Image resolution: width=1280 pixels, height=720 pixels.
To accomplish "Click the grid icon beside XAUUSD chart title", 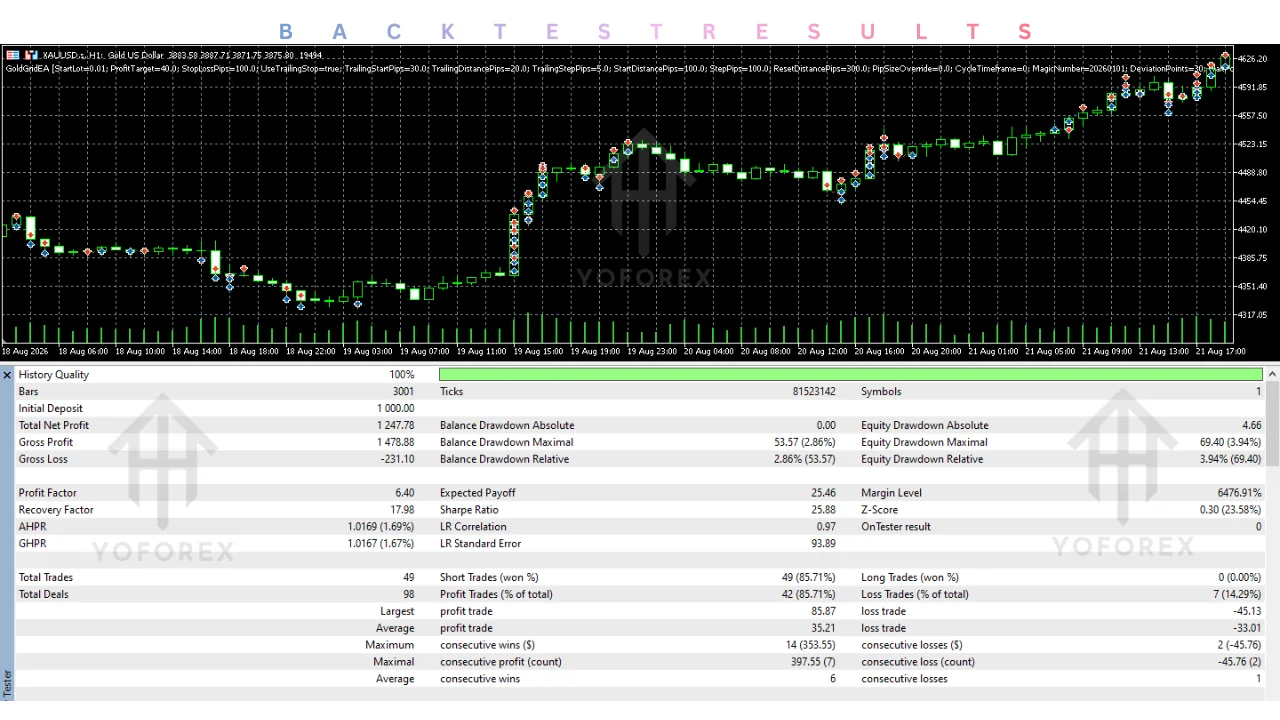I will (12, 55).
